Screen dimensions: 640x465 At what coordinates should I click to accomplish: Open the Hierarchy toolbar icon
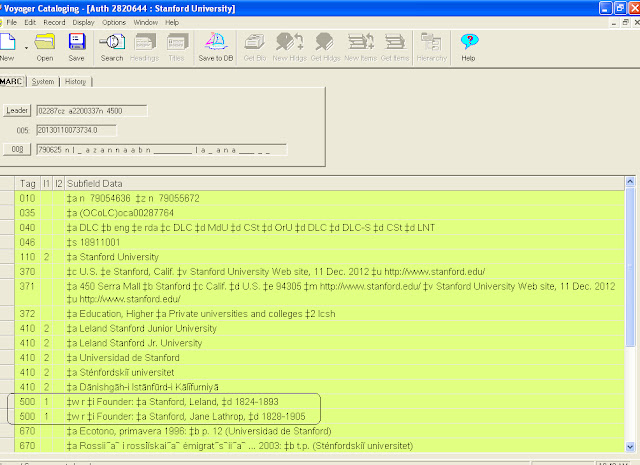coord(431,47)
